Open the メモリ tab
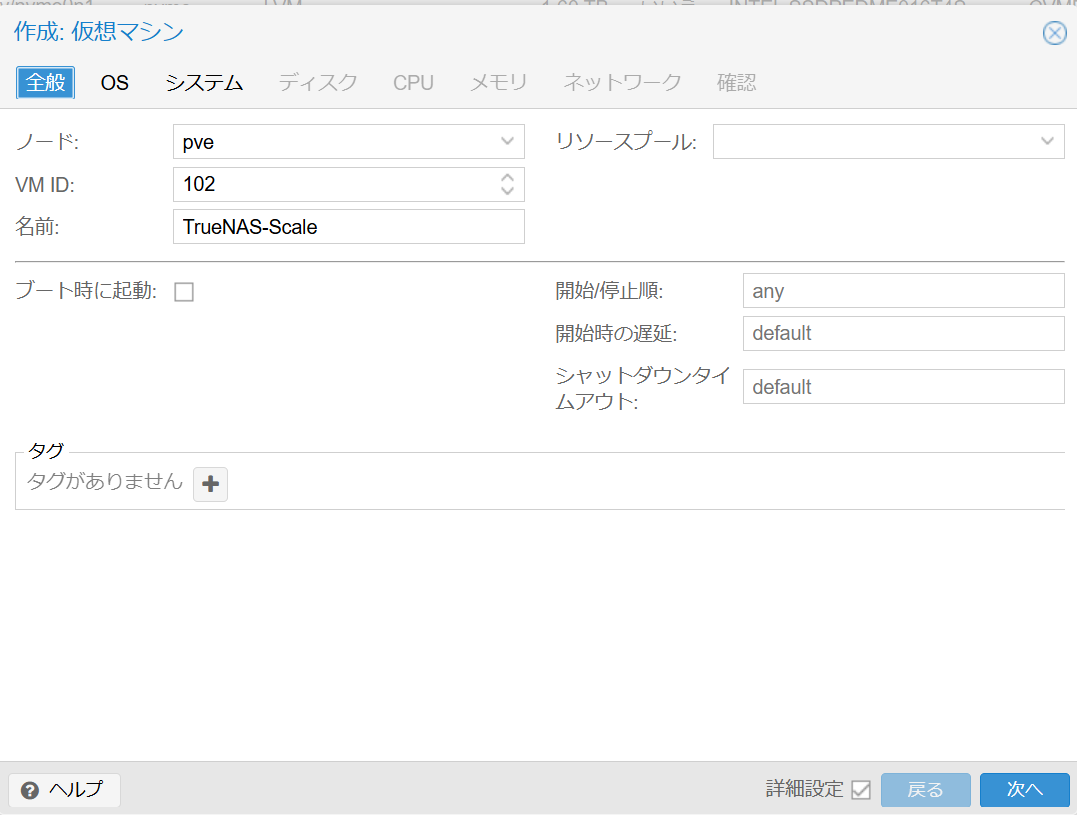Screen dimensions: 1077x815 point(498,82)
